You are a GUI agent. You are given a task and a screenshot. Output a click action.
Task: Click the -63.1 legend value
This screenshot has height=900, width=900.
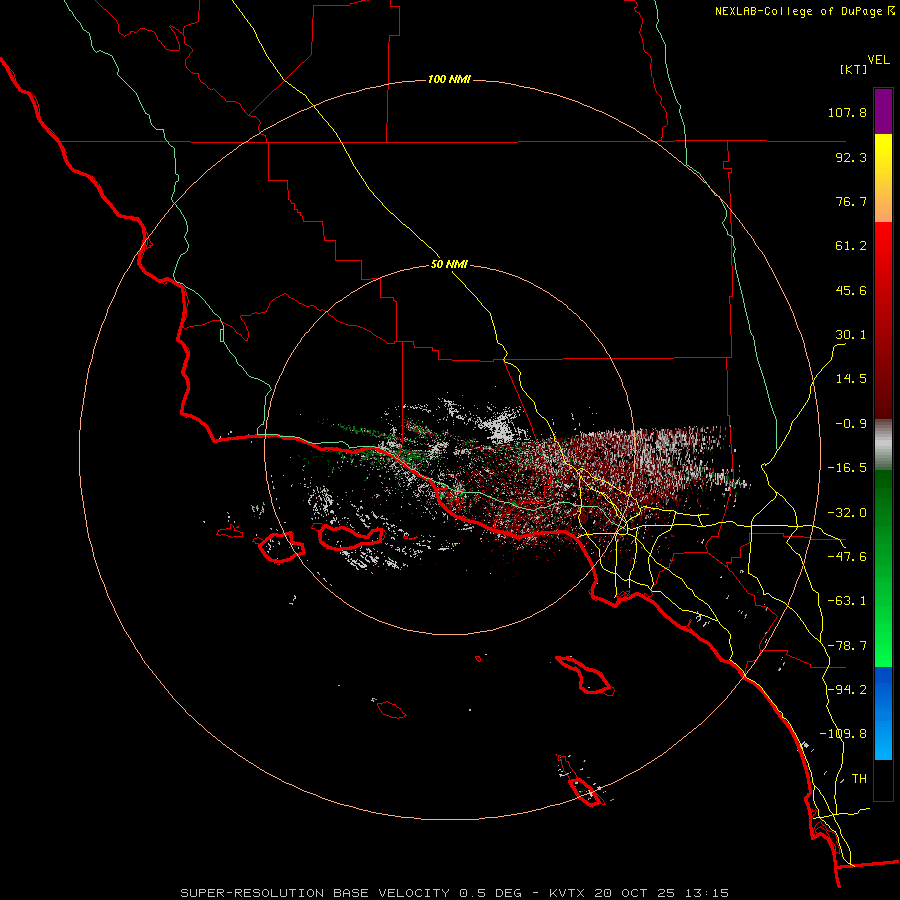[x=847, y=601]
